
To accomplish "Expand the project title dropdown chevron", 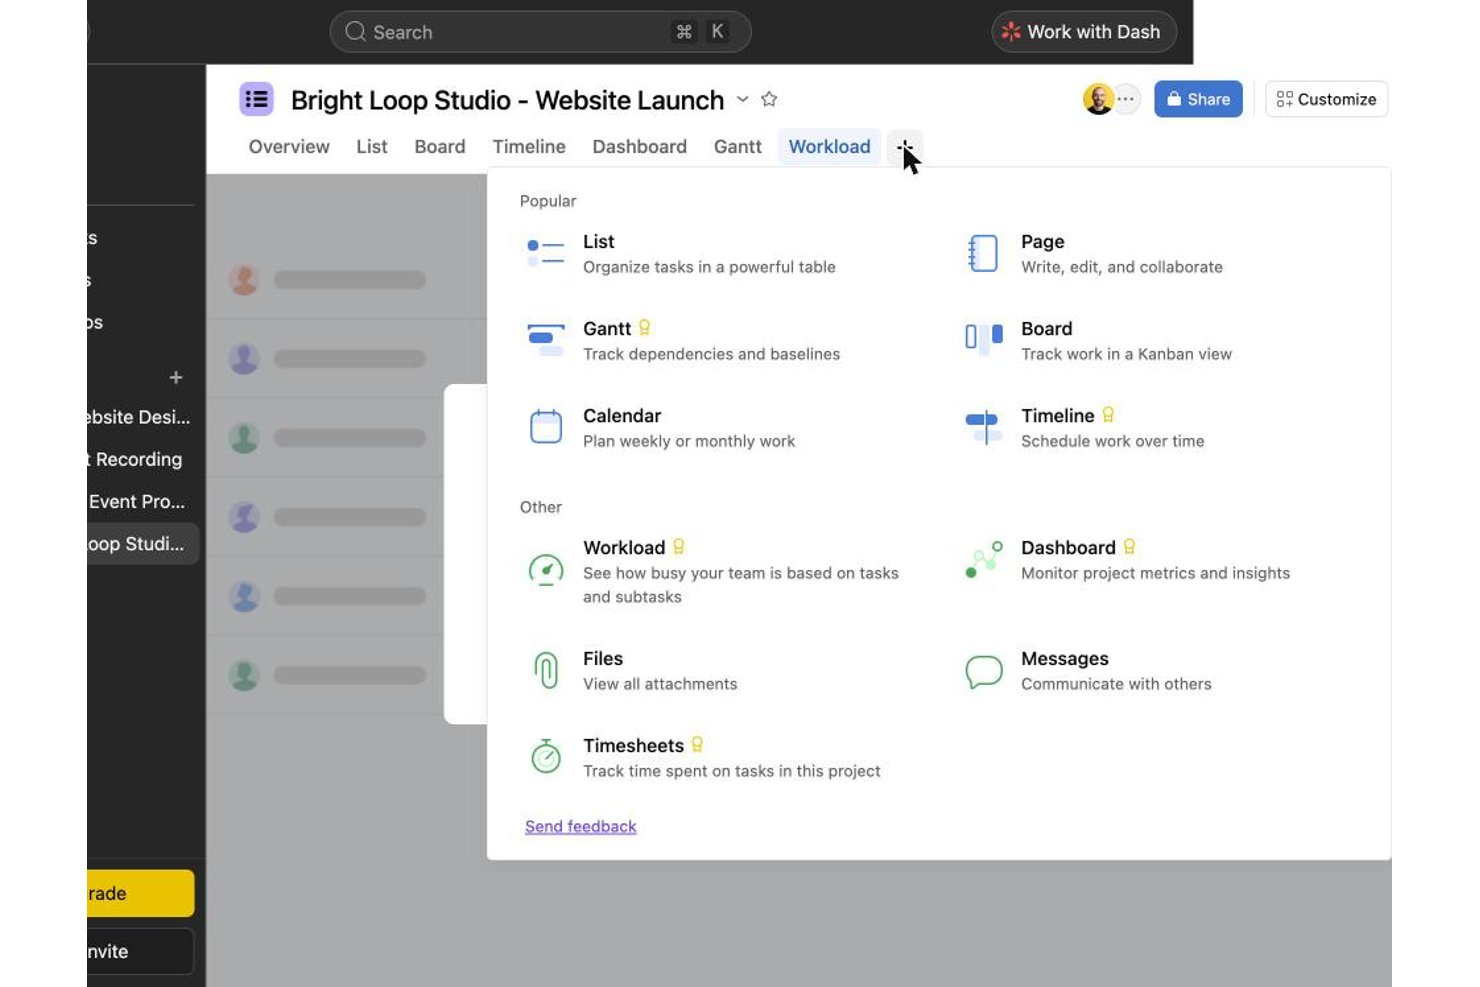I will pos(742,99).
